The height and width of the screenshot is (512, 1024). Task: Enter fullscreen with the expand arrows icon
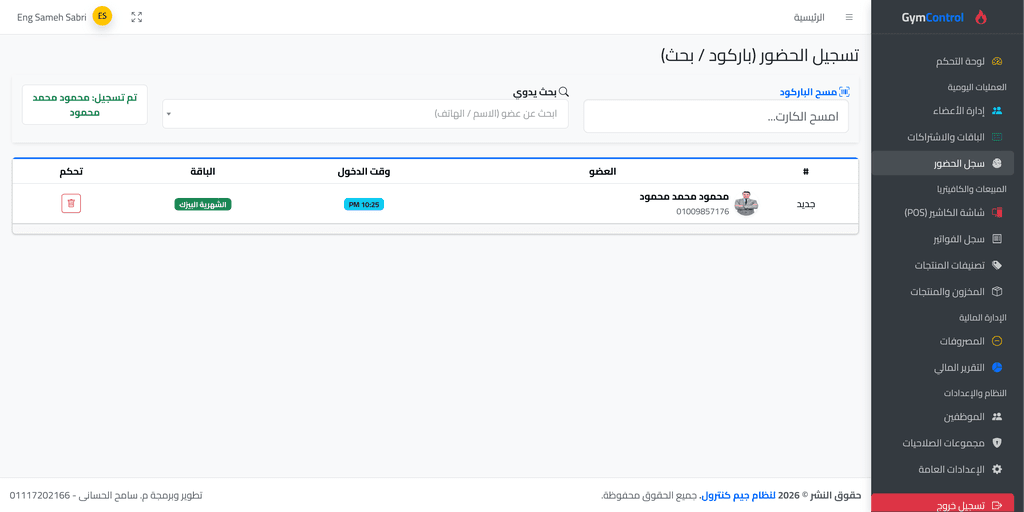click(136, 17)
